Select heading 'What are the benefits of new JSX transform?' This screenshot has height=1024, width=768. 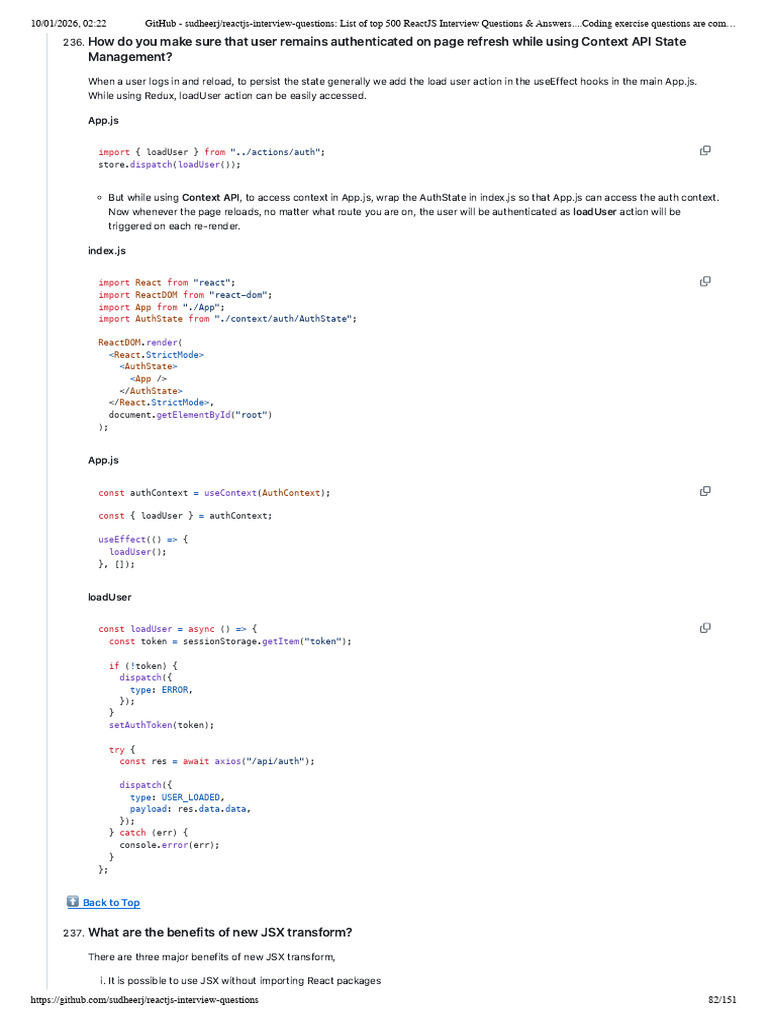click(x=220, y=933)
